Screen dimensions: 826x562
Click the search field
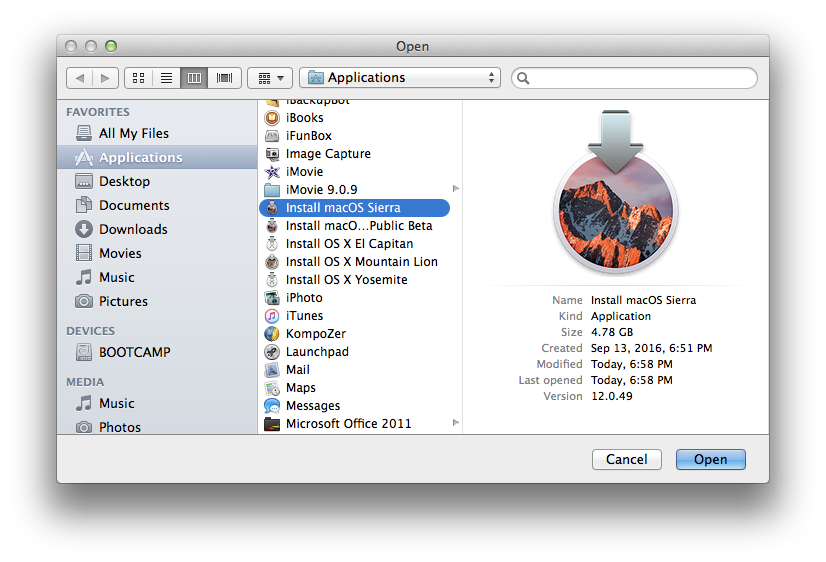(x=634, y=78)
